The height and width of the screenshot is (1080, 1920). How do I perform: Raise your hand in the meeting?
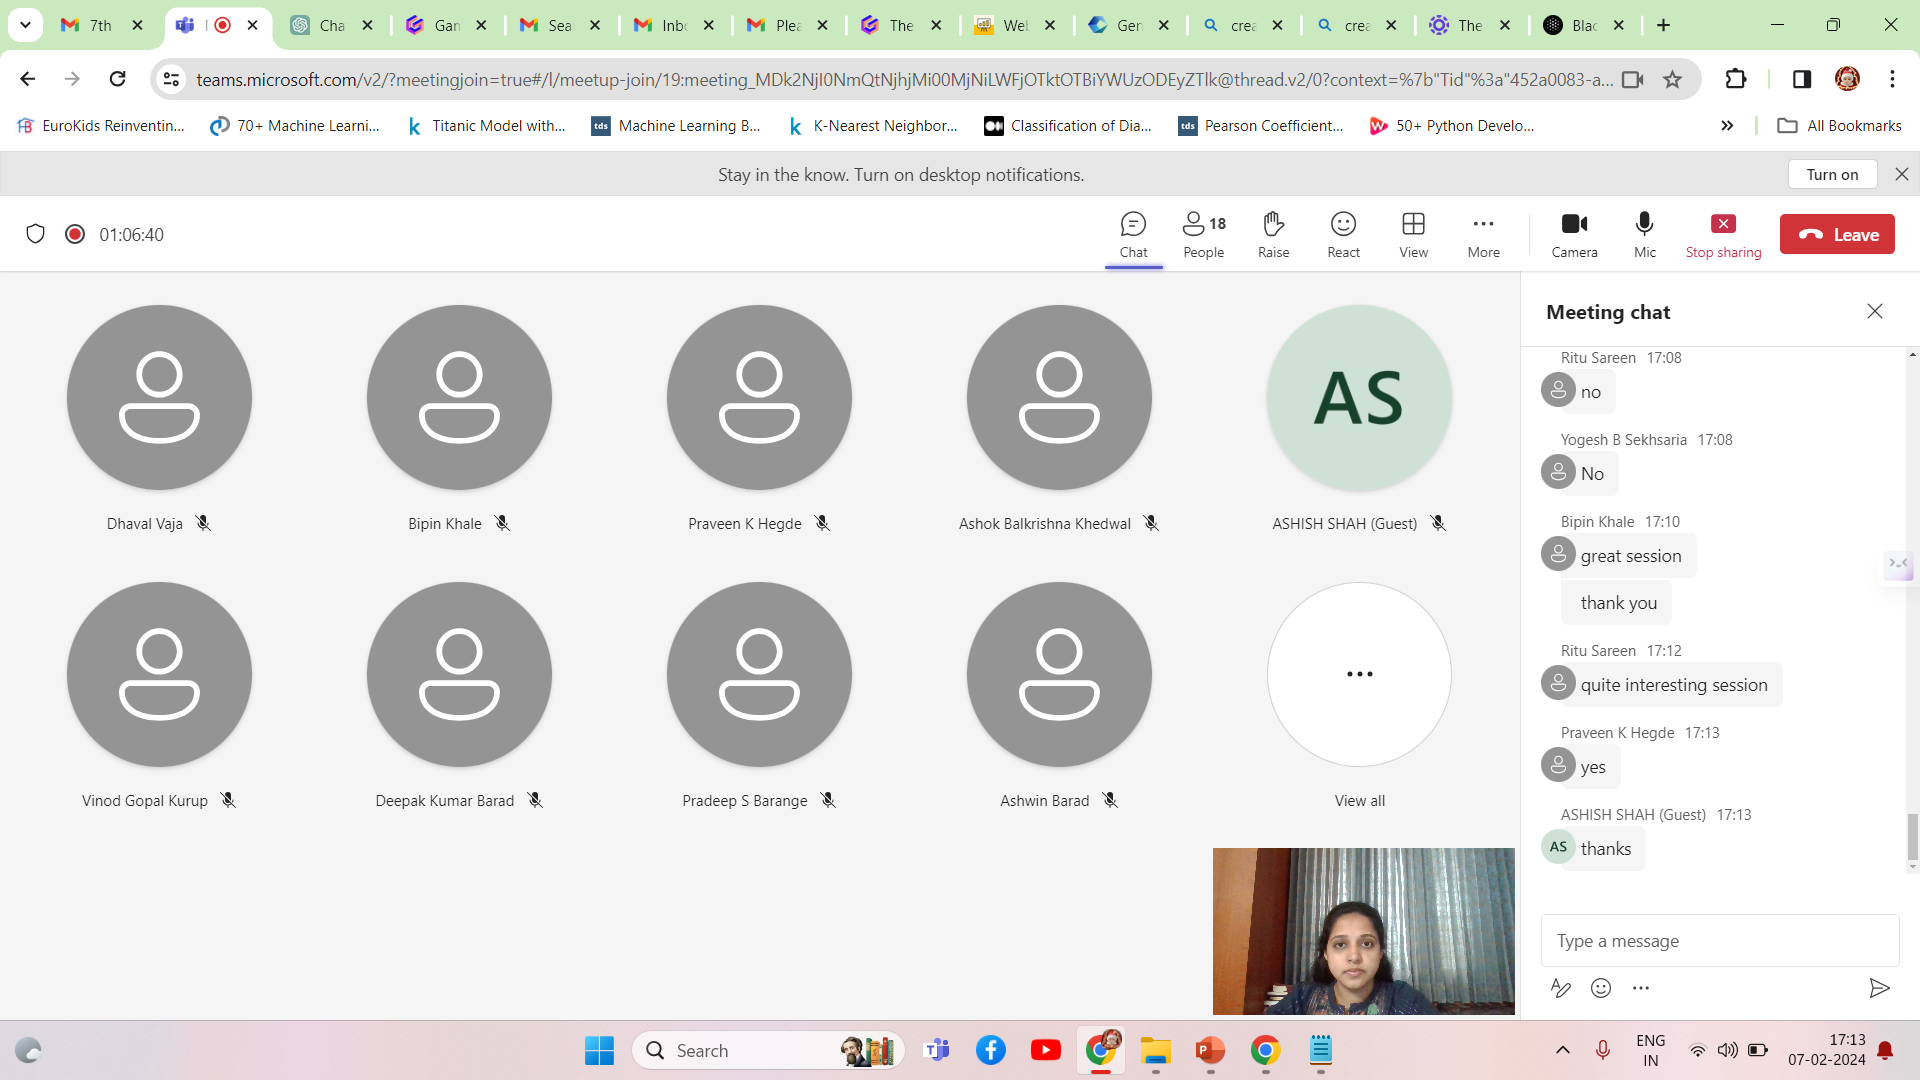pyautogui.click(x=1273, y=234)
